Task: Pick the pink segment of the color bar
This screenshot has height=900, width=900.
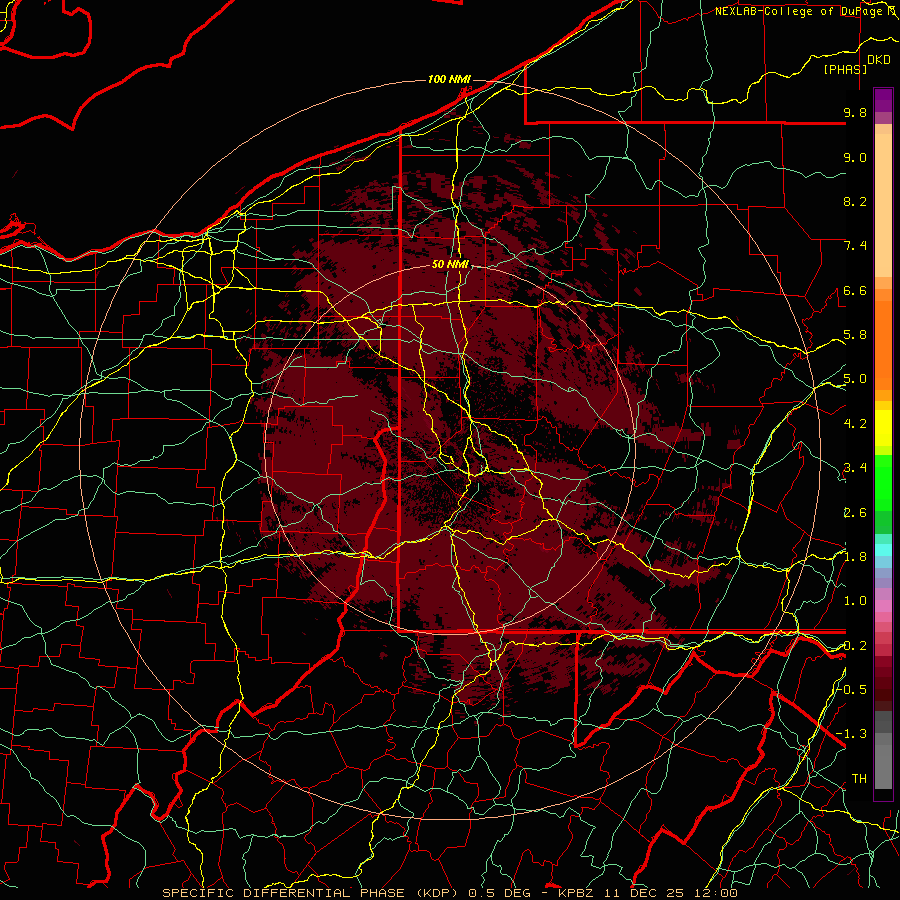Action: 883,606
